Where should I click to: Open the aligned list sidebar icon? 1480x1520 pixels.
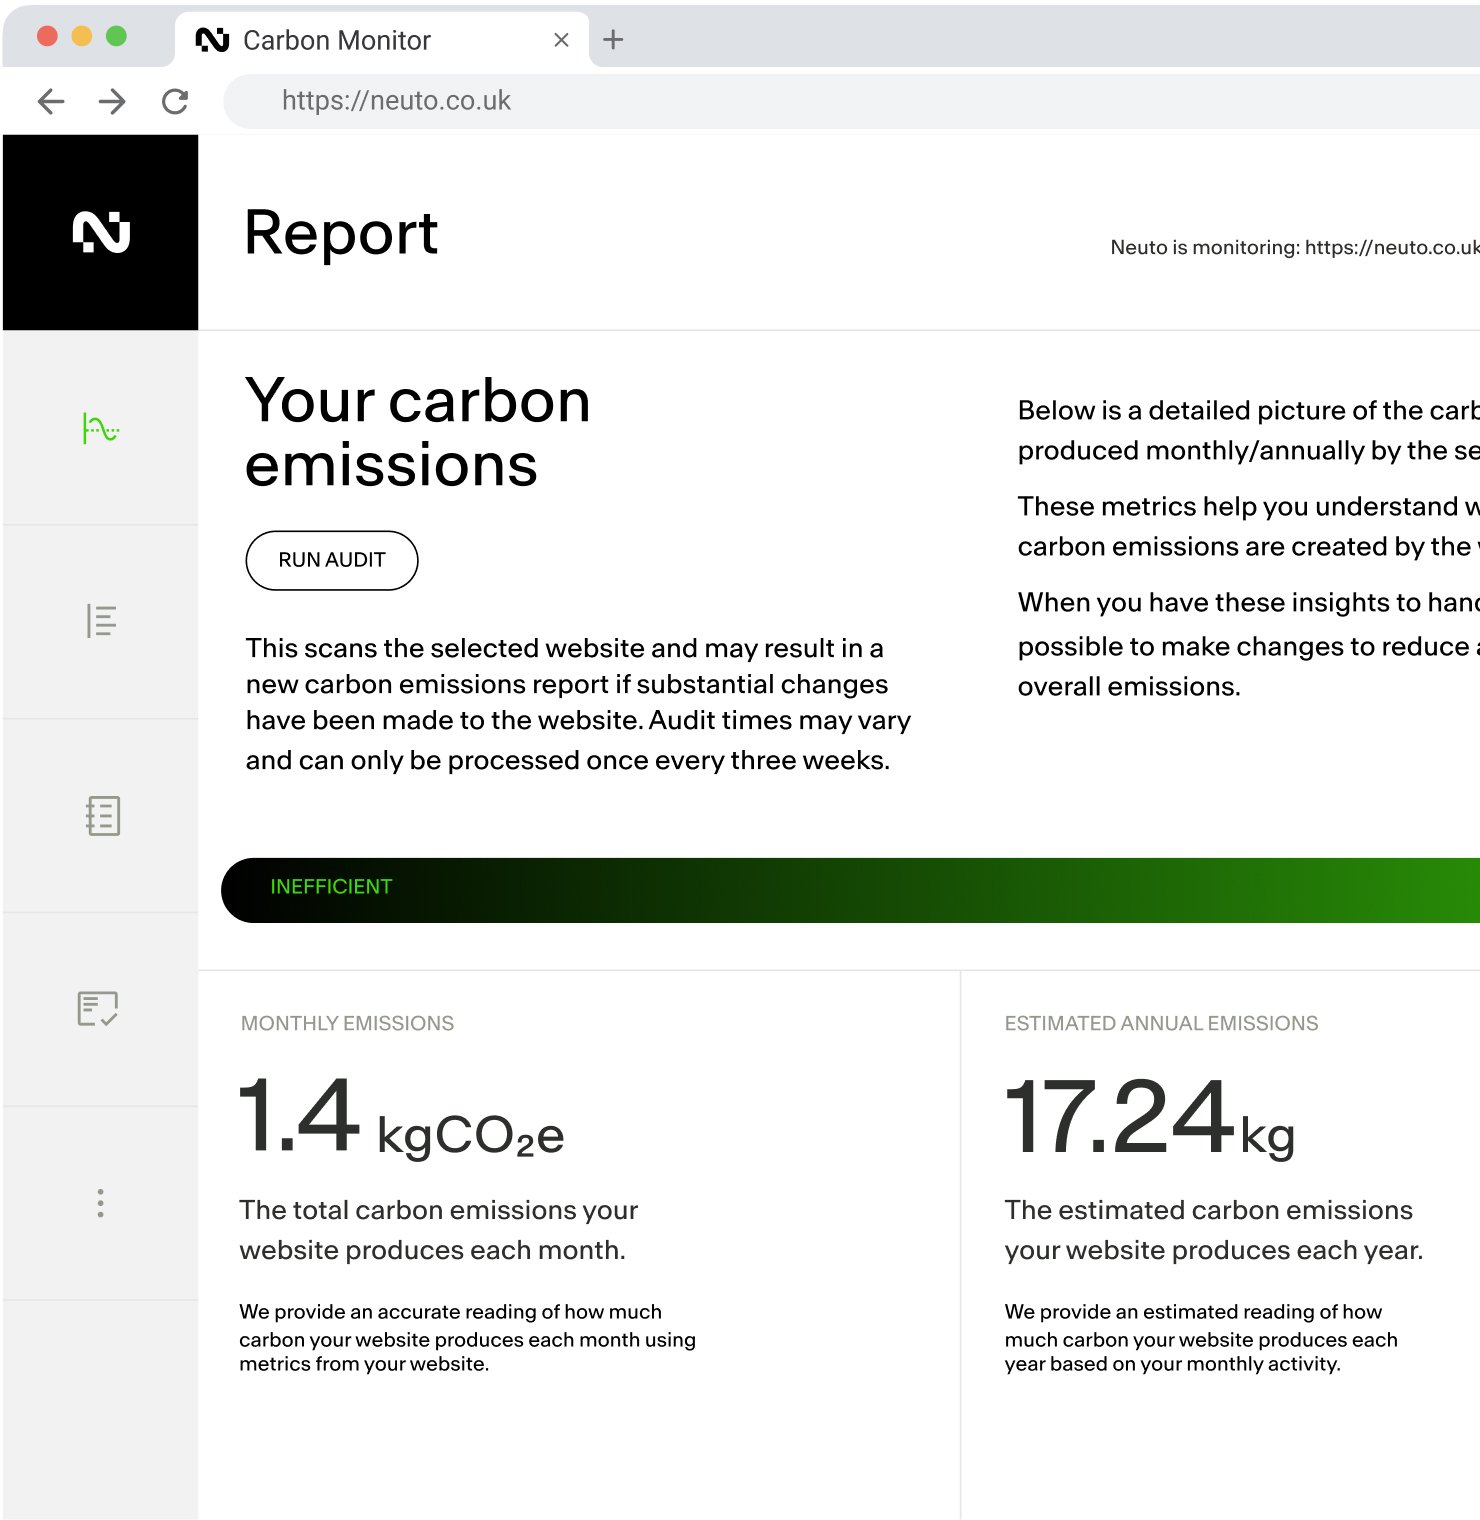[x=101, y=621]
